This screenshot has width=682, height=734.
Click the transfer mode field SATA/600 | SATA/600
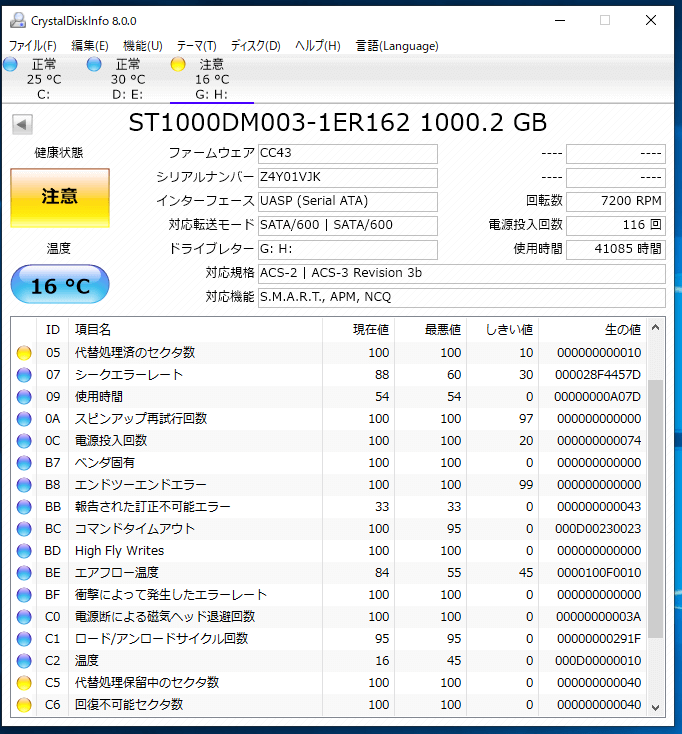click(x=348, y=226)
